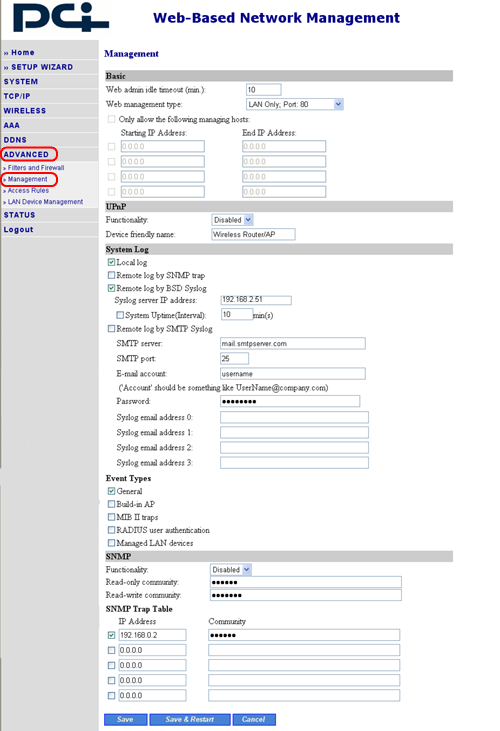The image size is (500, 731).
Task: Toggle the Local log checkbox
Action: (x=111, y=262)
